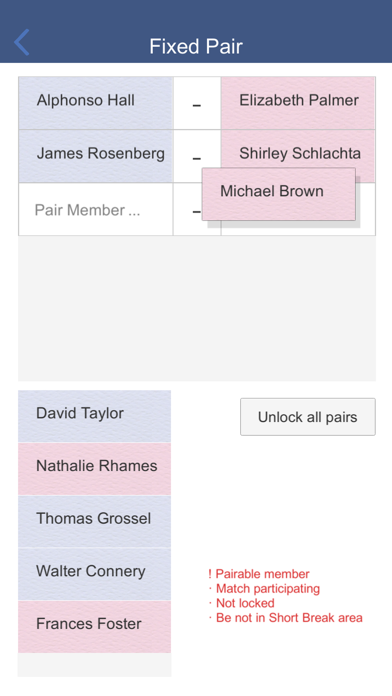Click the Unlock all pairs button
The height and width of the screenshot is (696, 392).
pos(308,417)
